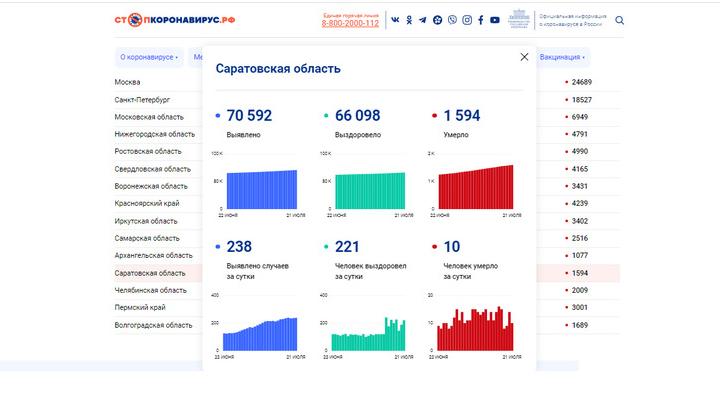The height and width of the screenshot is (405, 720).
Task: Click the green Выздоровело bar chart
Action: (369, 190)
